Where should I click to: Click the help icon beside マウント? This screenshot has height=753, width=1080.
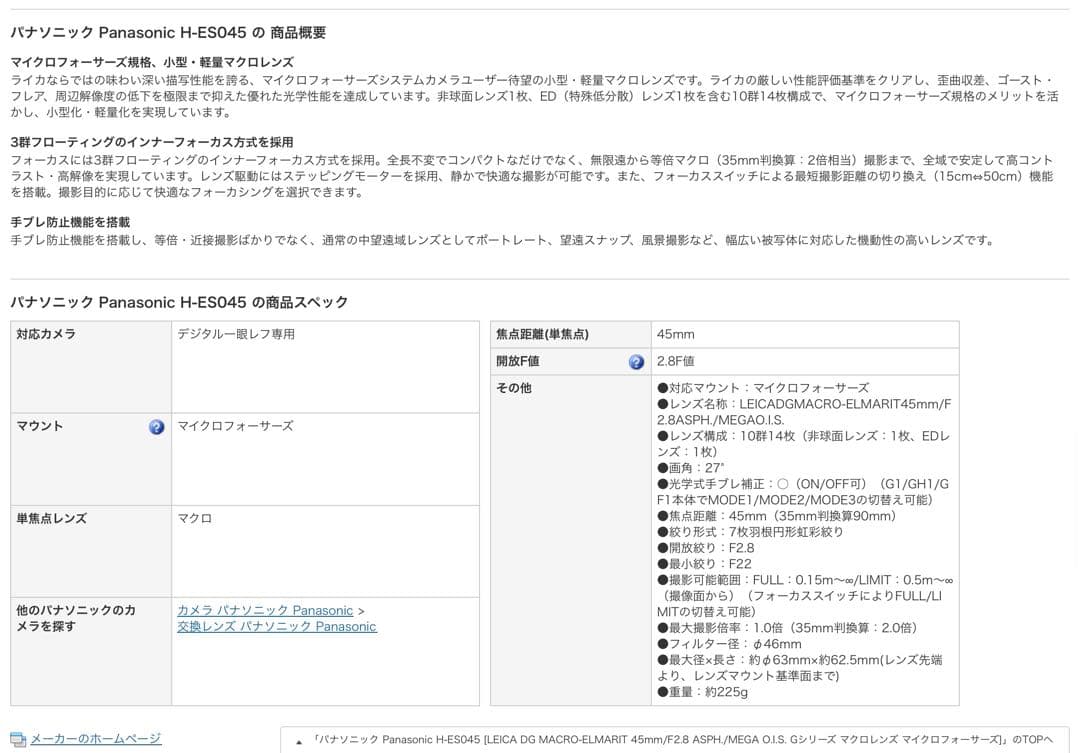156,427
